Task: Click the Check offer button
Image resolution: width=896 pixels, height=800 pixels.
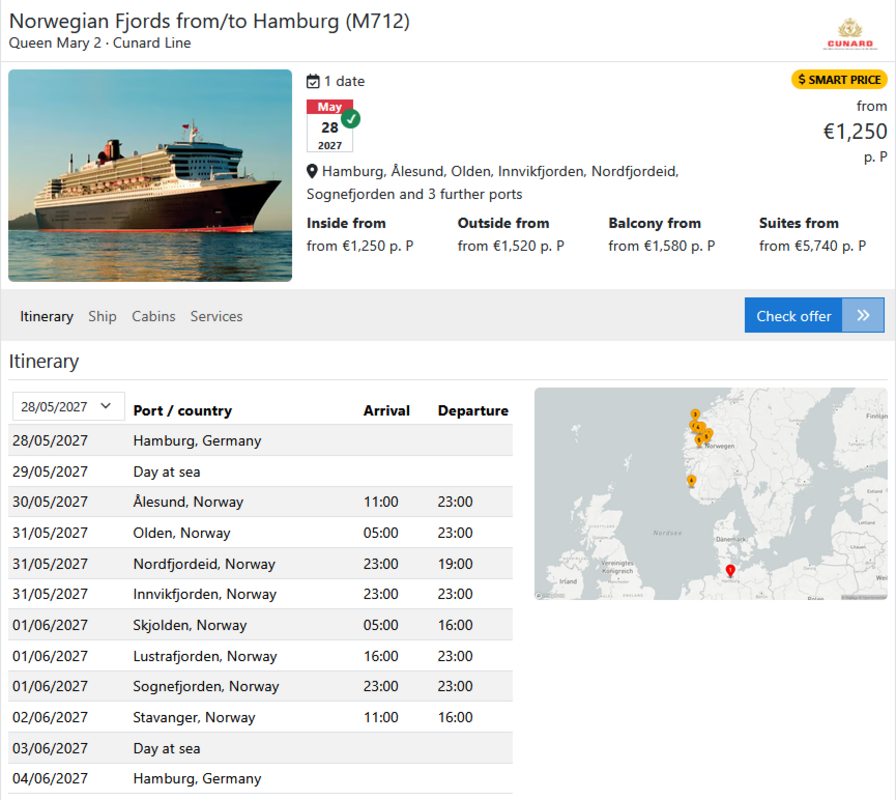Action: coord(814,315)
